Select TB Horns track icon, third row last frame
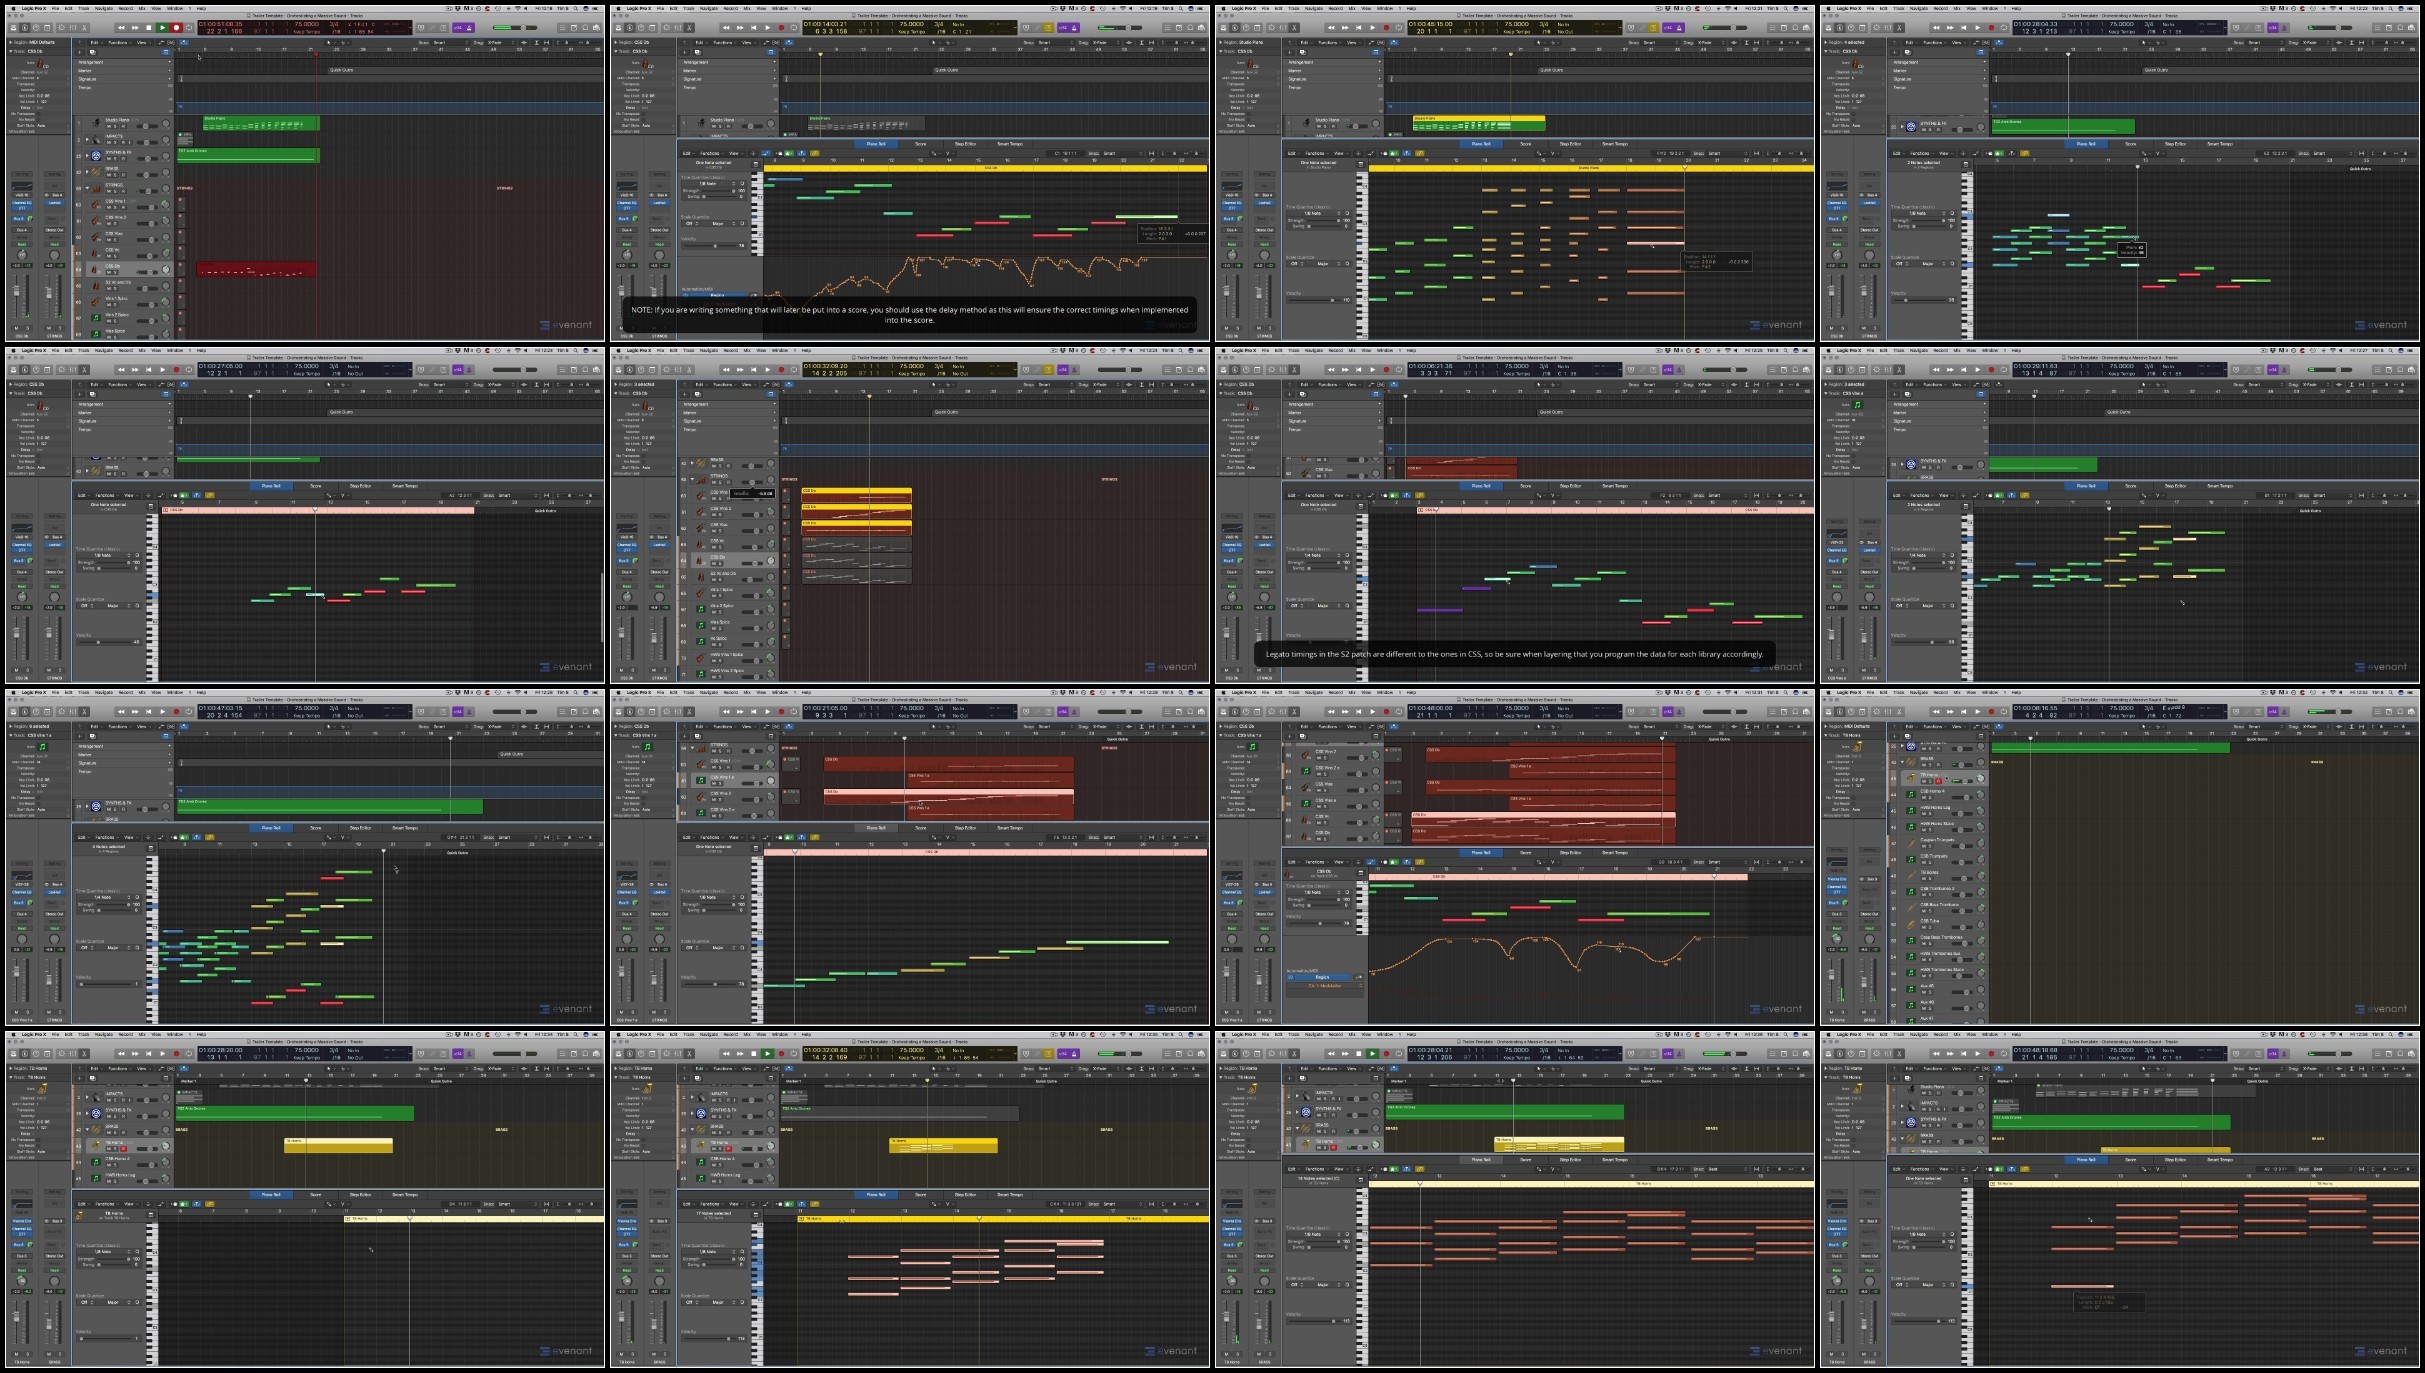The height and width of the screenshot is (1373, 2425). [1911, 777]
